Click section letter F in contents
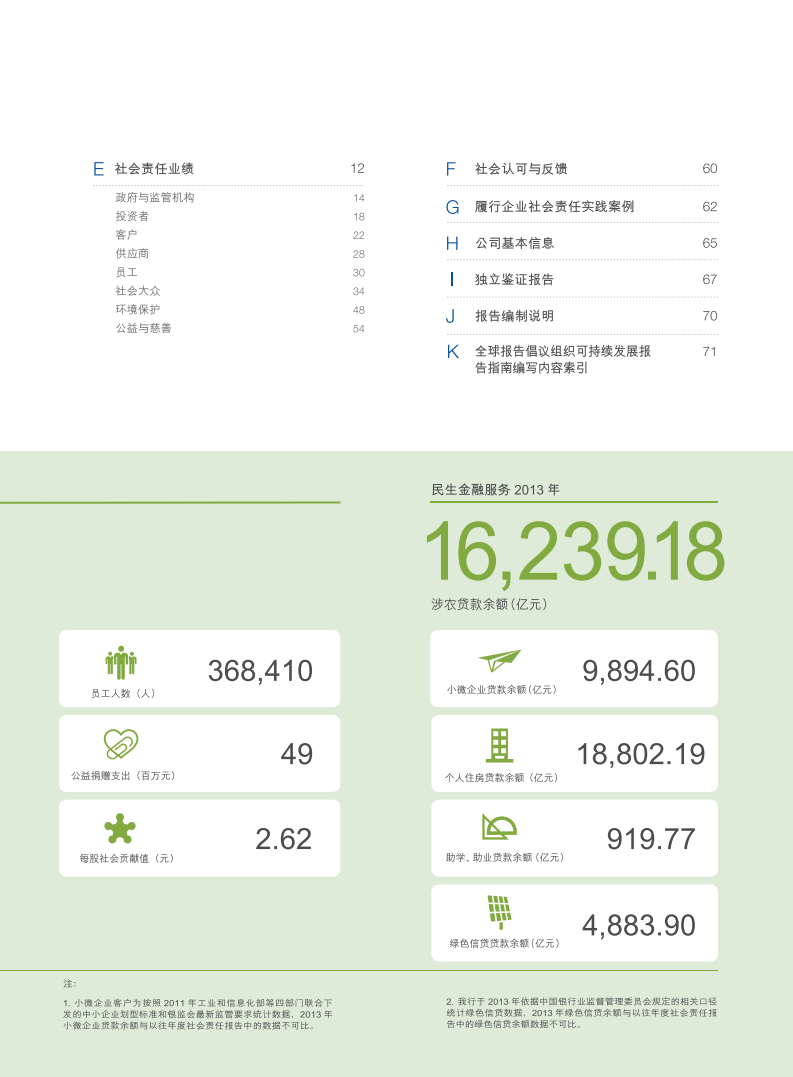Viewport: 793px width, 1077px height. pyautogui.click(x=450, y=169)
